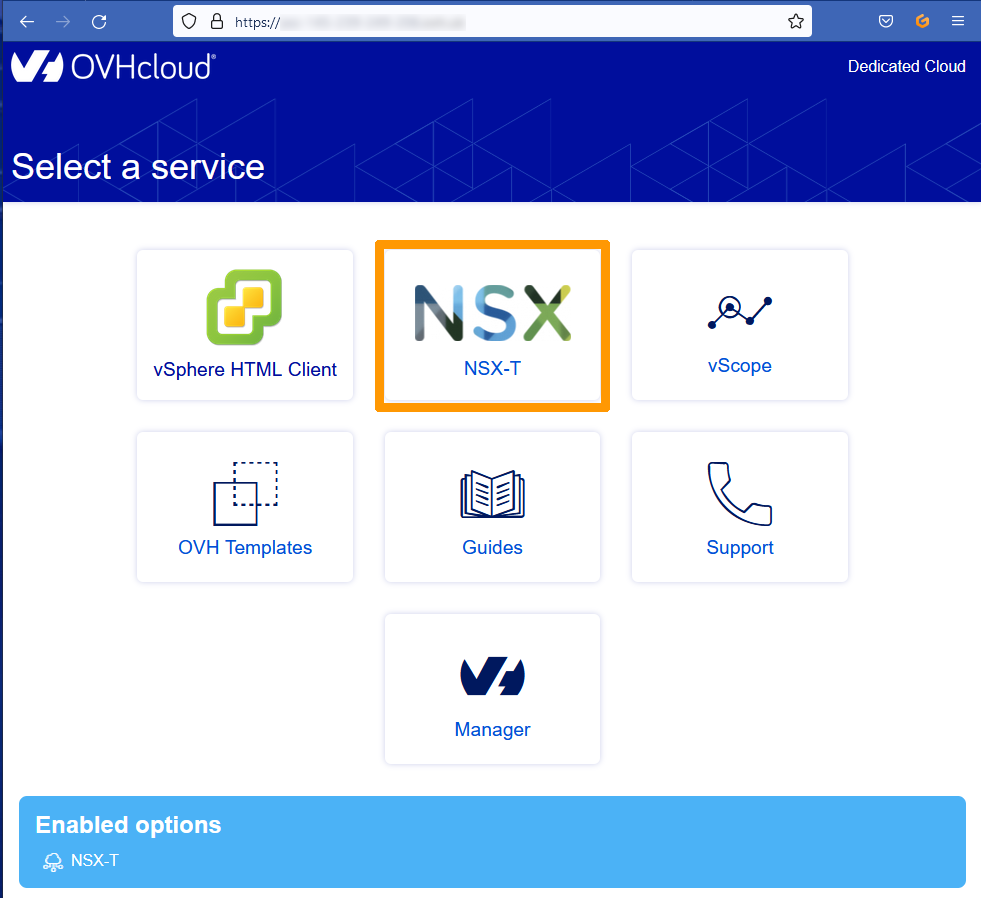This screenshot has height=898, width=981.
Task: Open the NSX logo tile image
Action: [492, 311]
